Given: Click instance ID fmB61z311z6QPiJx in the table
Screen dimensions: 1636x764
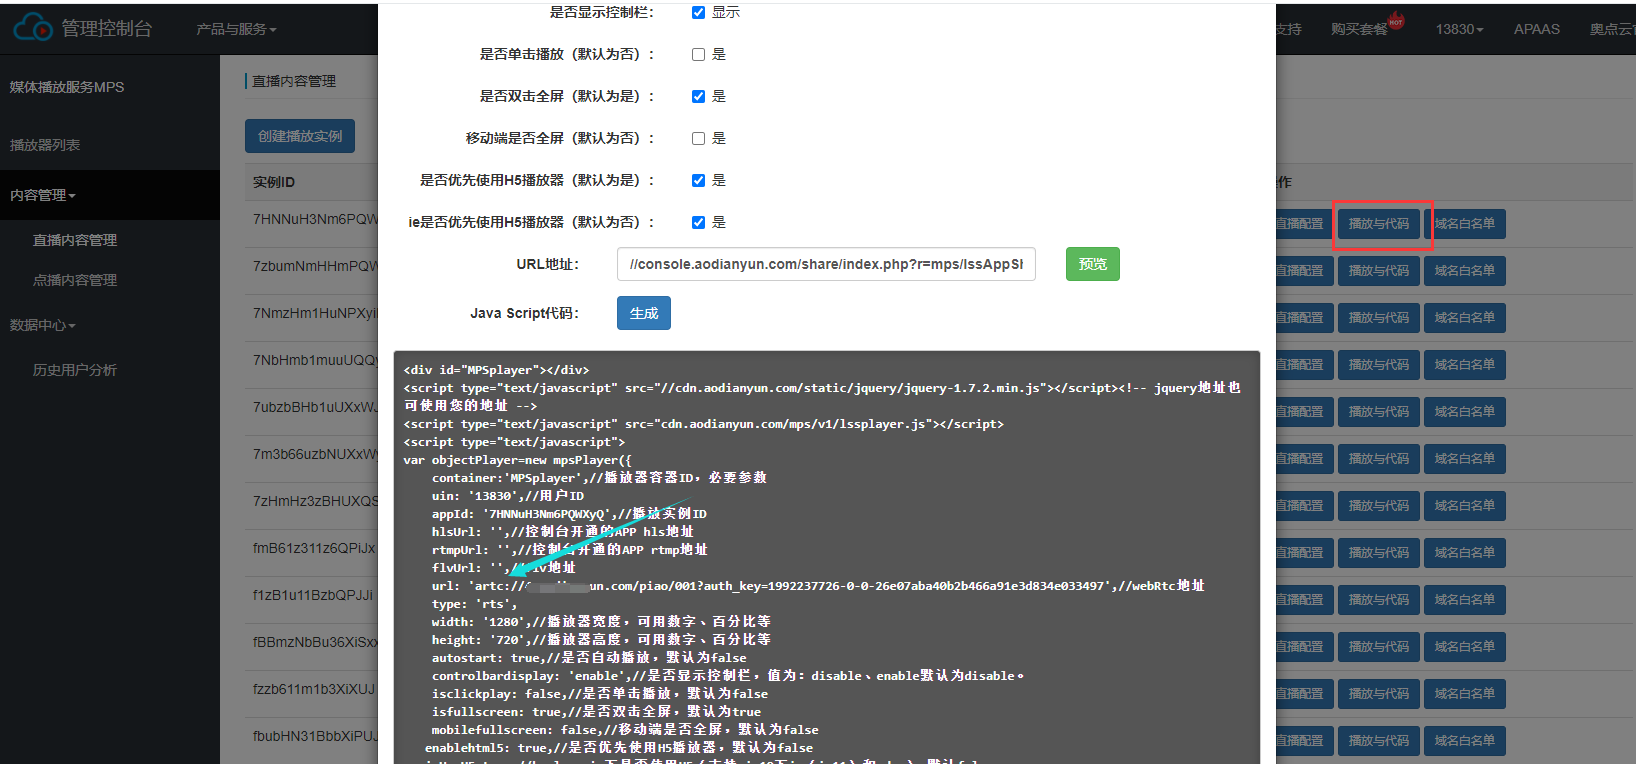Looking at the screenshot, I should (x=315, y=548).
